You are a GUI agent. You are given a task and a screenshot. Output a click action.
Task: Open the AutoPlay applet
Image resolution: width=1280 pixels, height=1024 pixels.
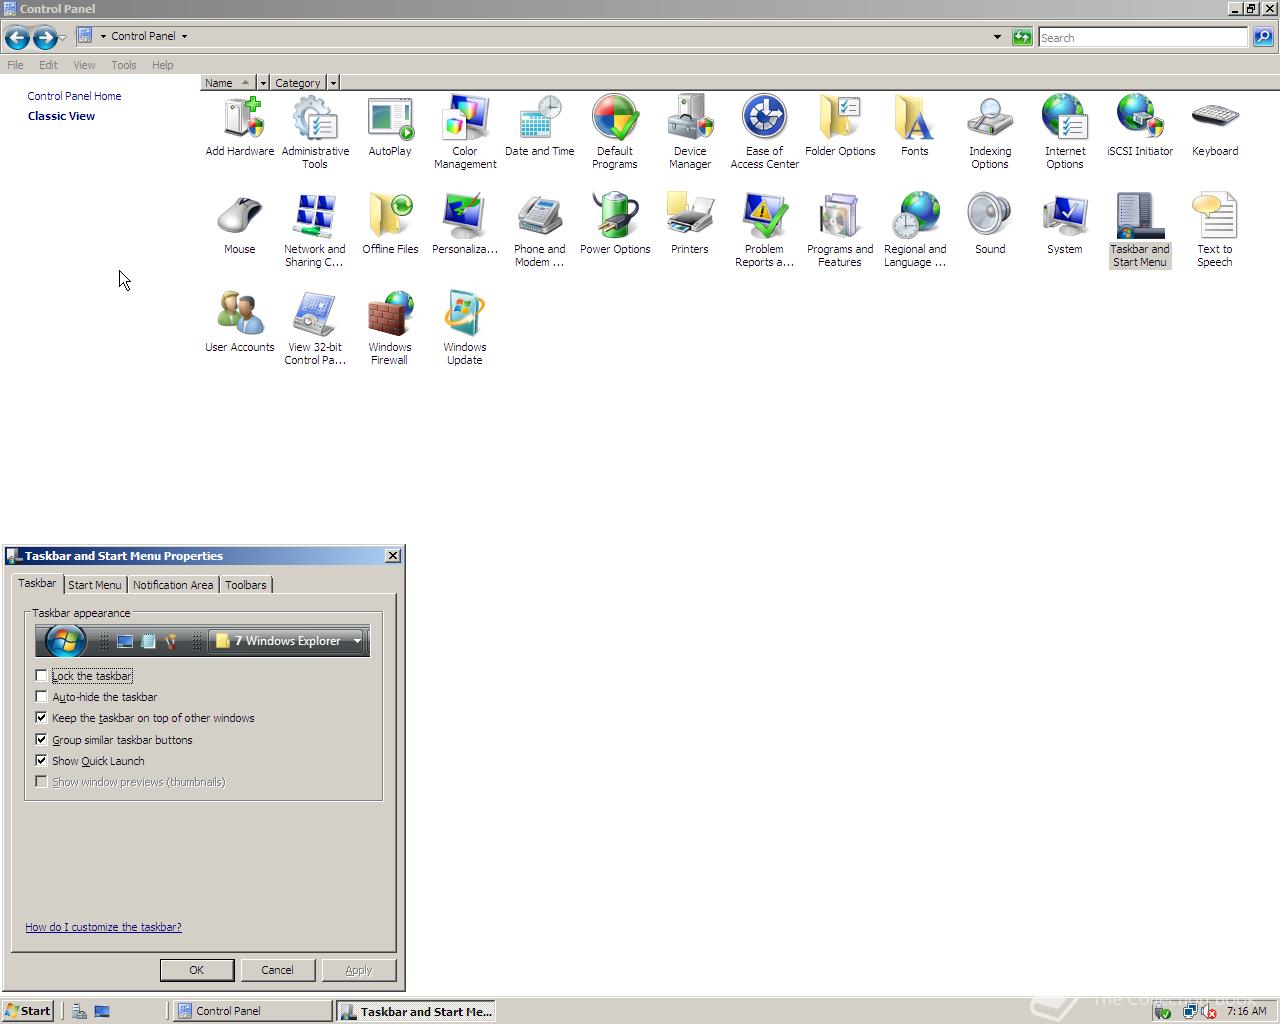point(390,126)
